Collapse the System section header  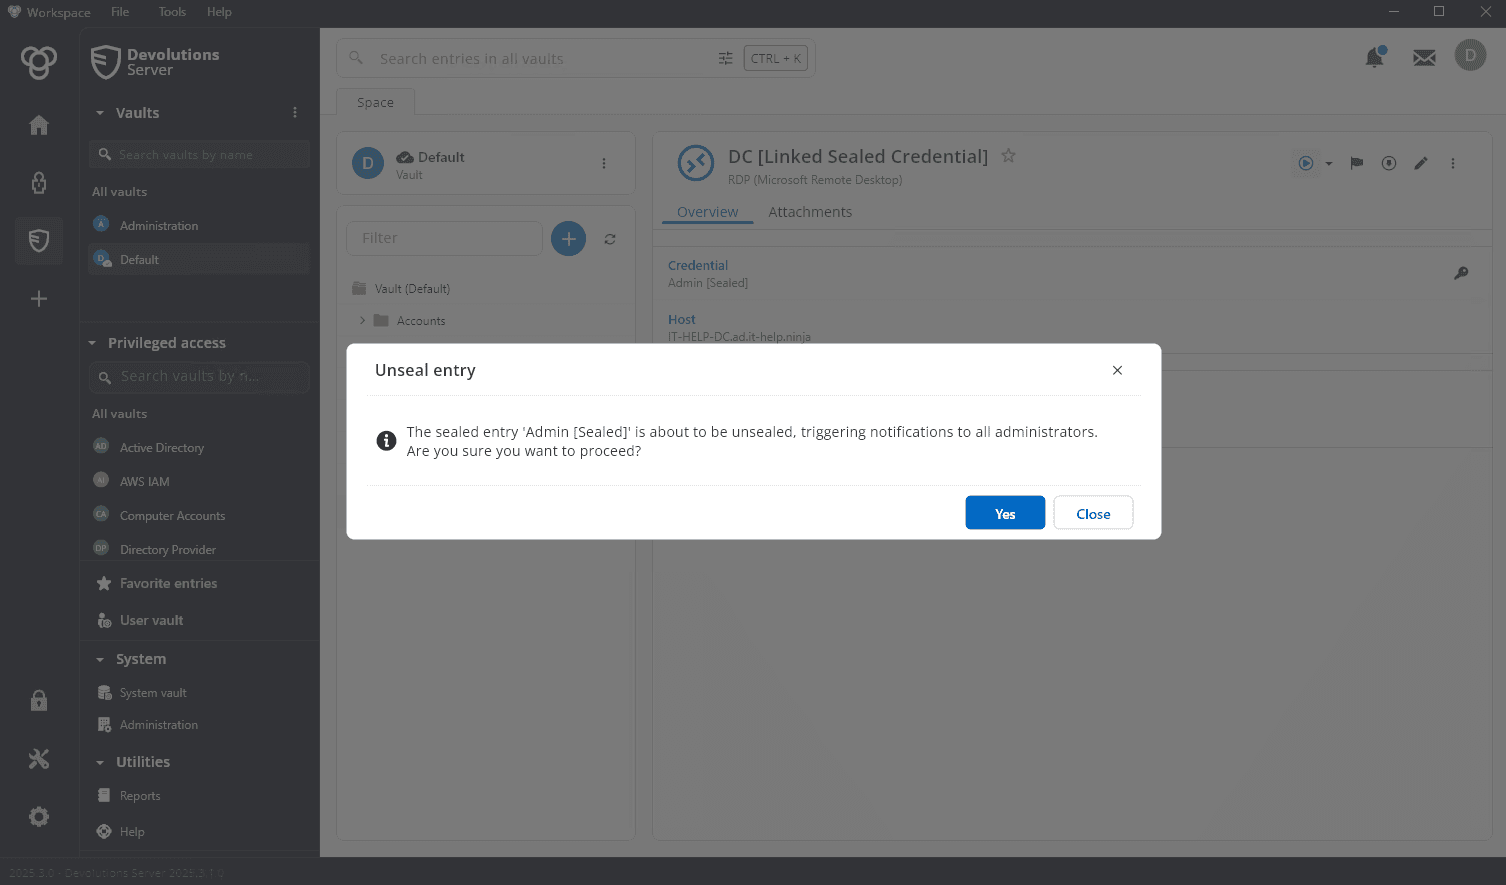tap(100, 658)
